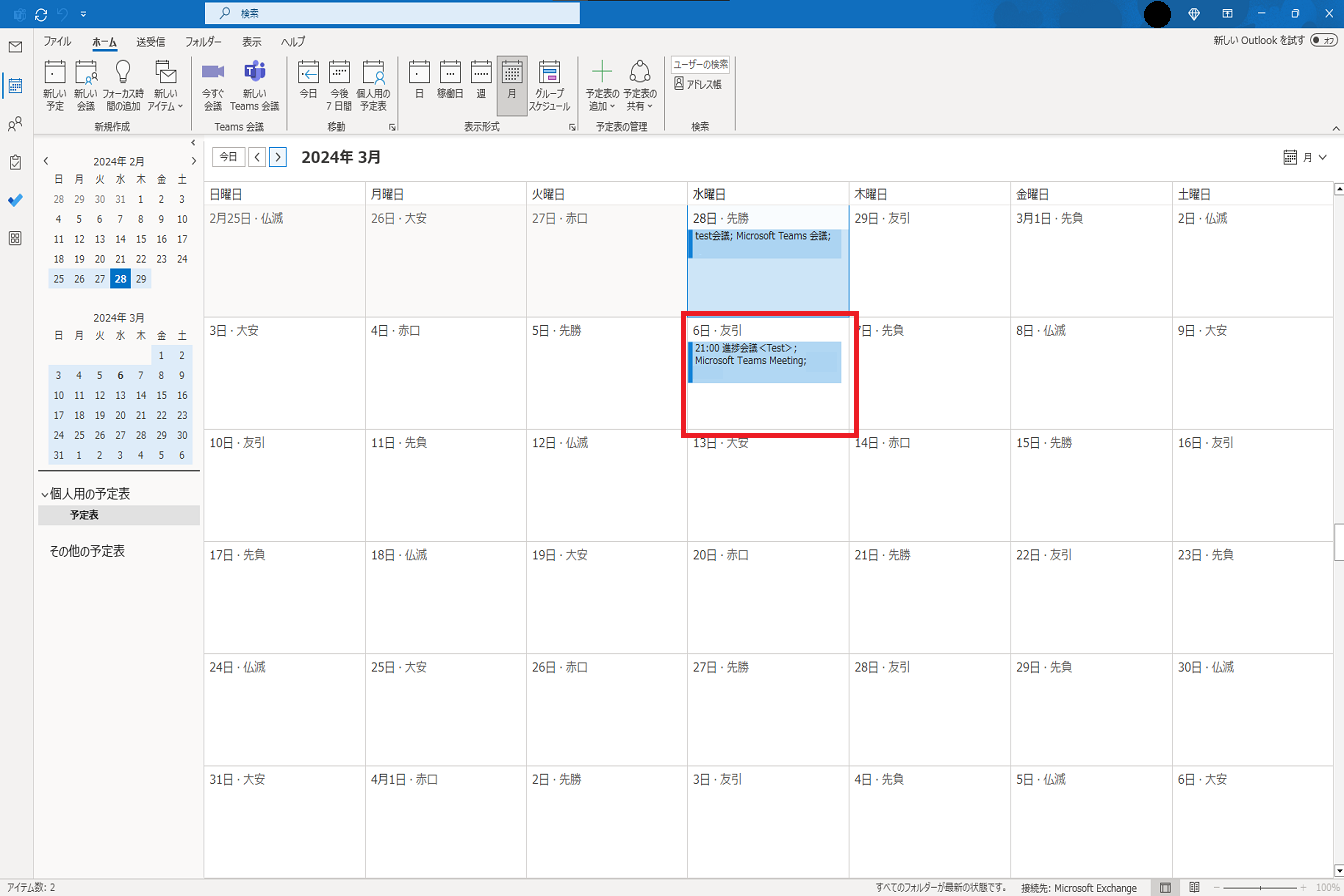This screenshot has width=1344, height=896.
Task: Open the 月 view dropdown at top right
Action: pos(1304,157)
